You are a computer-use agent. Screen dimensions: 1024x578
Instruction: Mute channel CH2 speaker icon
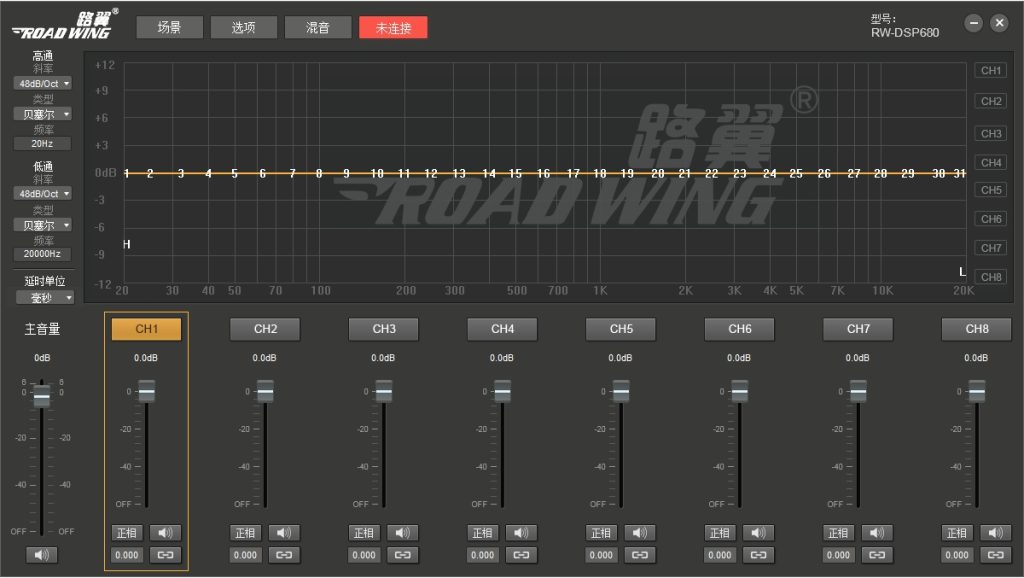284,533
